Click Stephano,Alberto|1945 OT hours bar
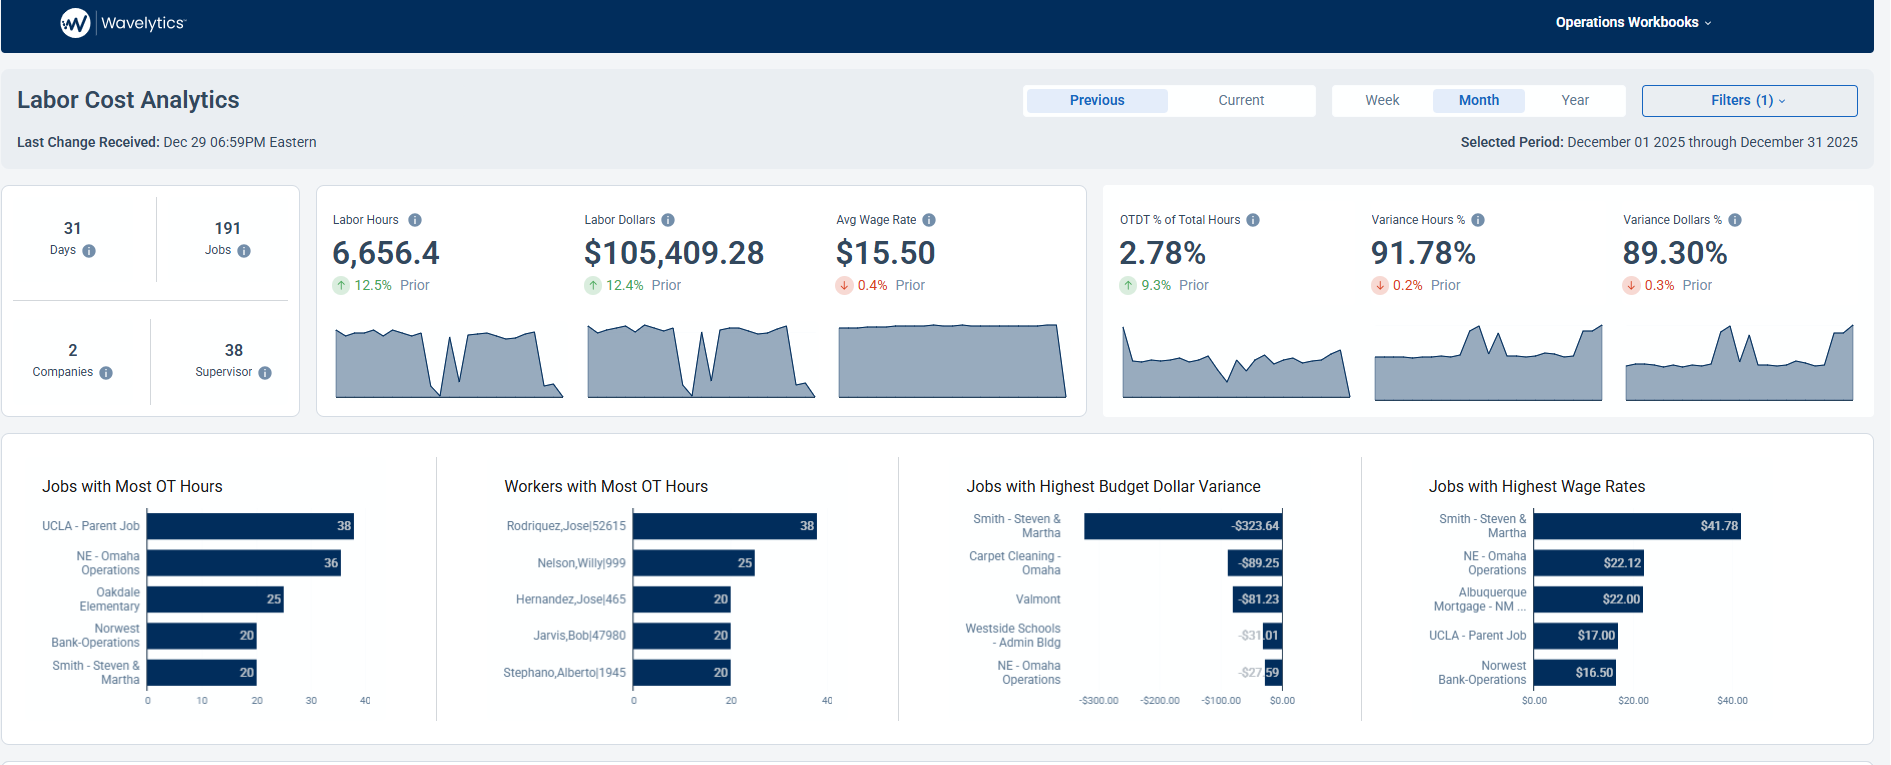1891x765 pixels. tap(682, 672)
